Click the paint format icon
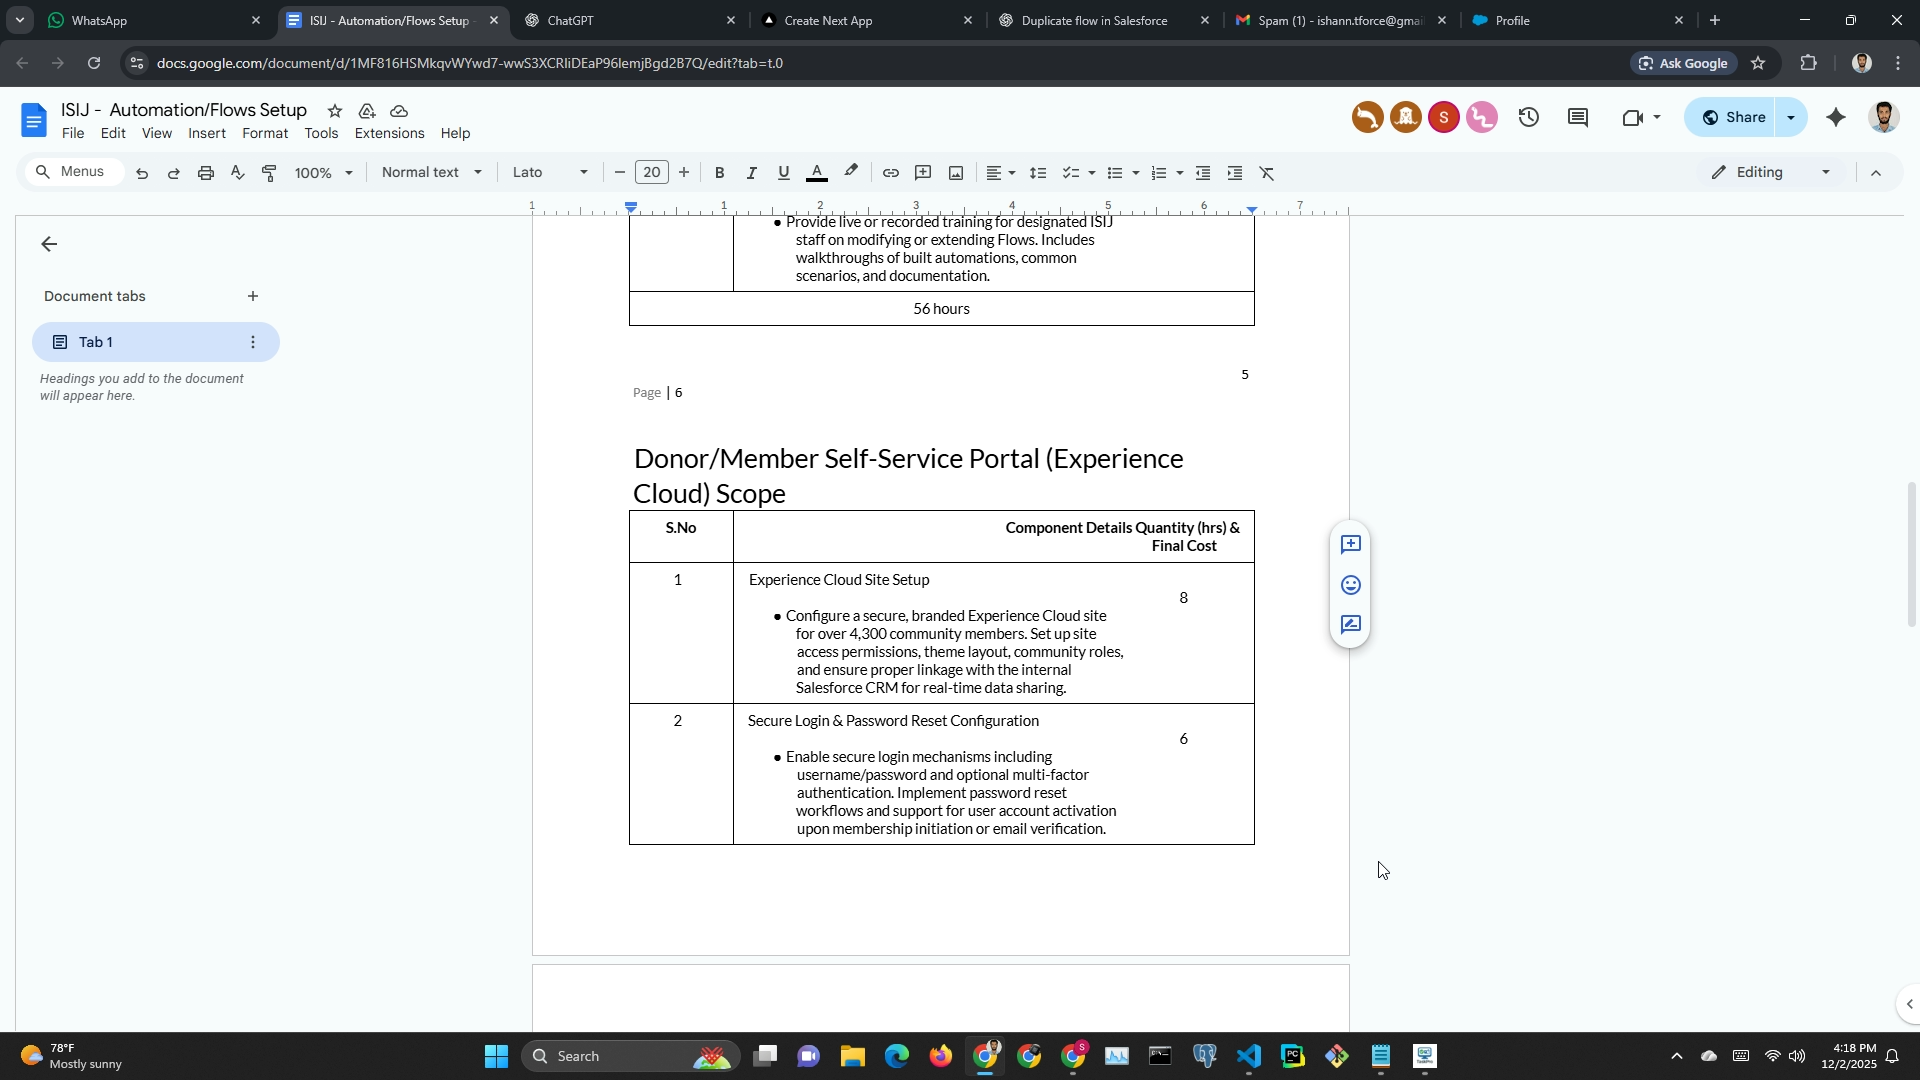 [x=269, y=173]
